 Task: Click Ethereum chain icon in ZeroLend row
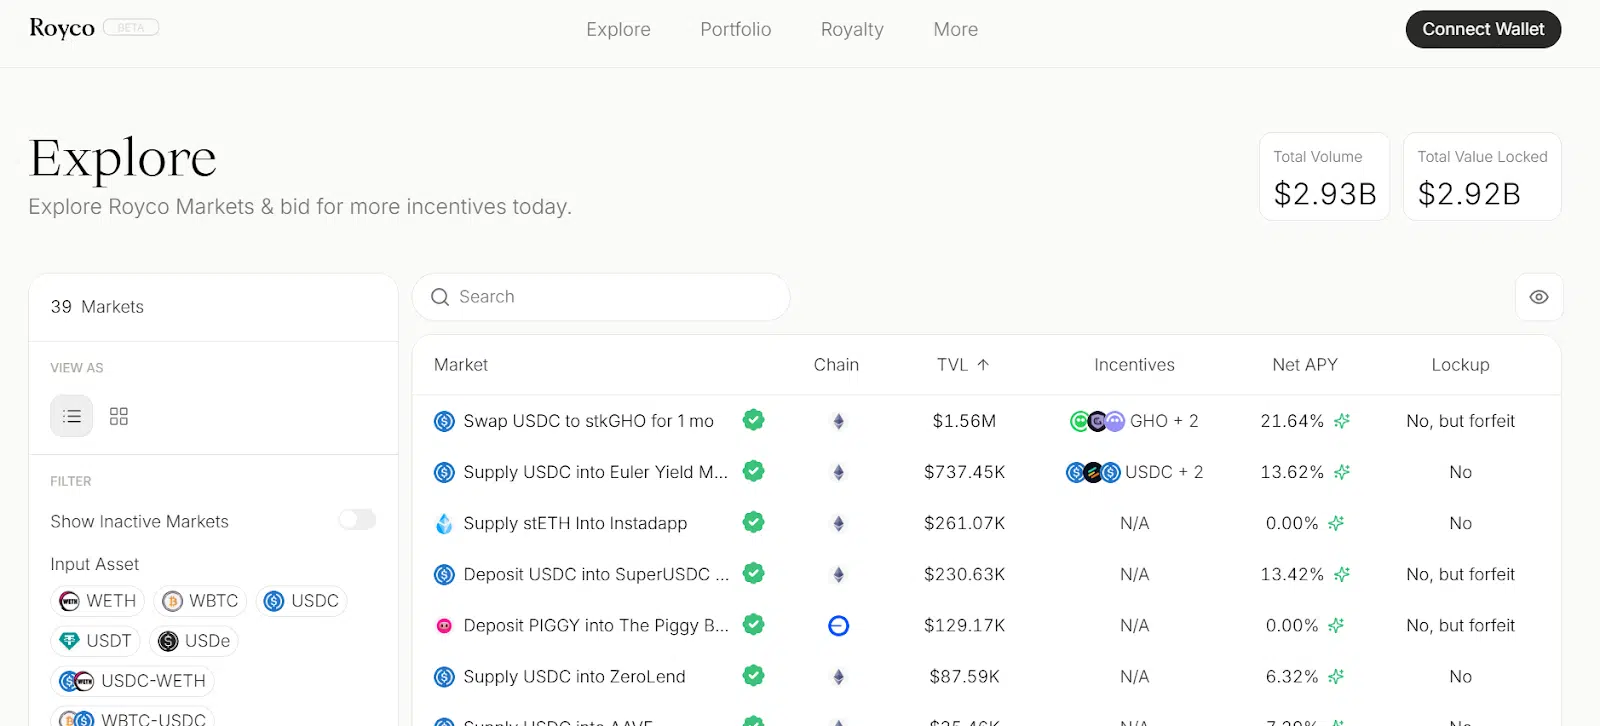point(839,676)
